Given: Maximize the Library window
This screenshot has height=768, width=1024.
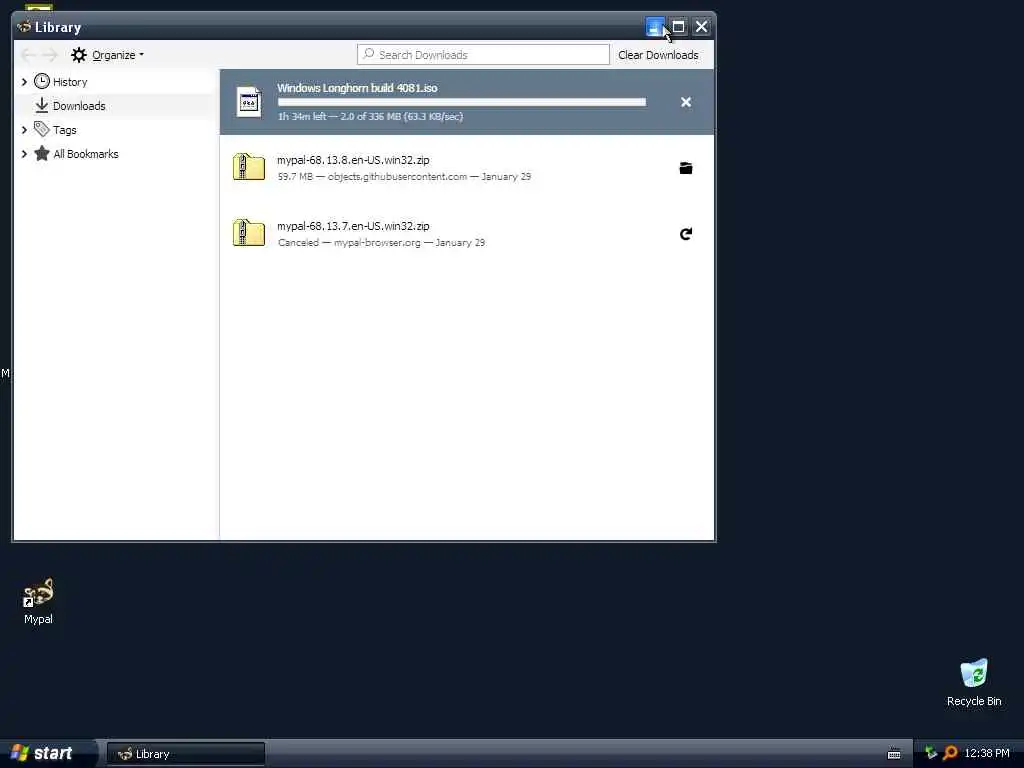Looking at the screenshot, I should (679, 27).
